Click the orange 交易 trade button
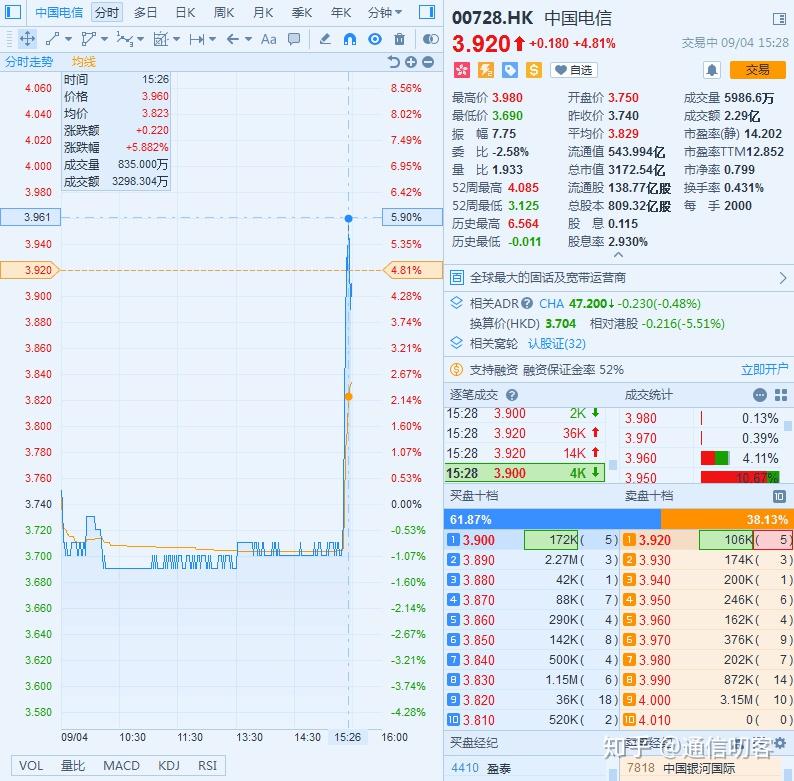 pos(758,70)
